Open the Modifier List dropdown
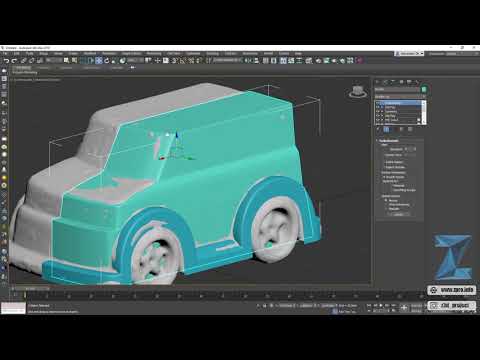480x360 pixels. tap(400, 97)
